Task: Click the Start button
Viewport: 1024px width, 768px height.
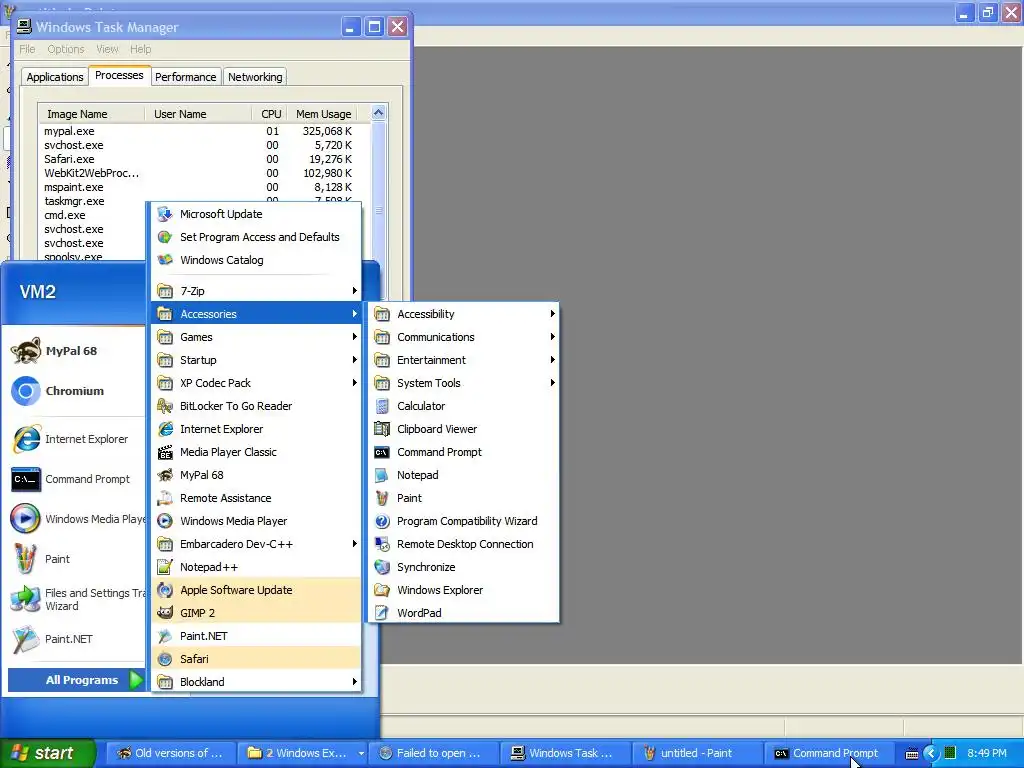Action: 47,753
